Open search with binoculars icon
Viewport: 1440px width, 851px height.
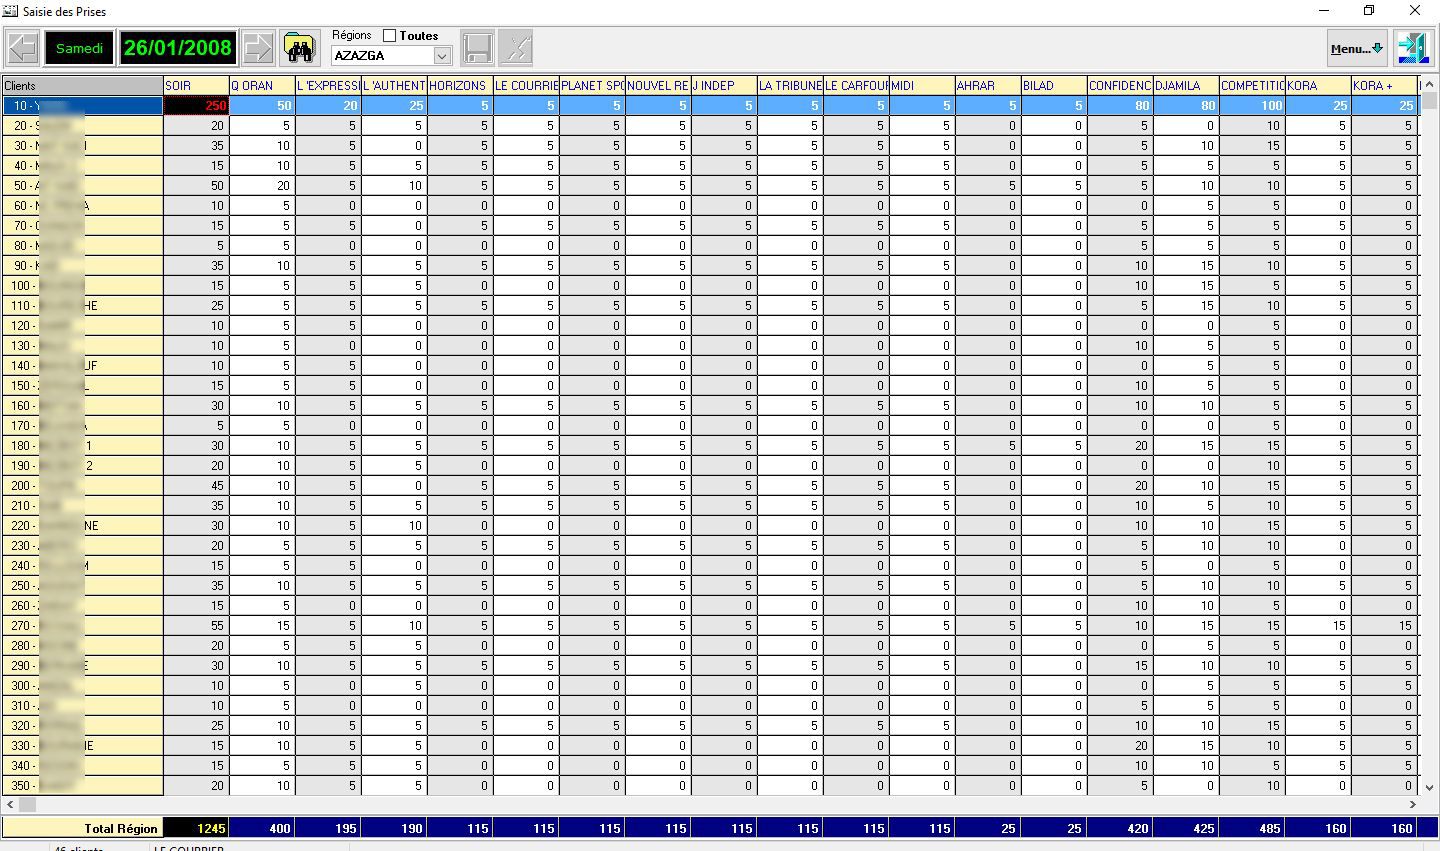[x=299, y=48]
